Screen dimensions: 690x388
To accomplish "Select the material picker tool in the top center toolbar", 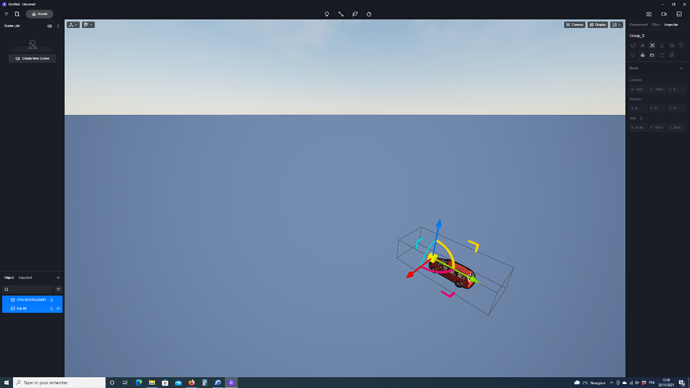I will (x=355, y=14).
